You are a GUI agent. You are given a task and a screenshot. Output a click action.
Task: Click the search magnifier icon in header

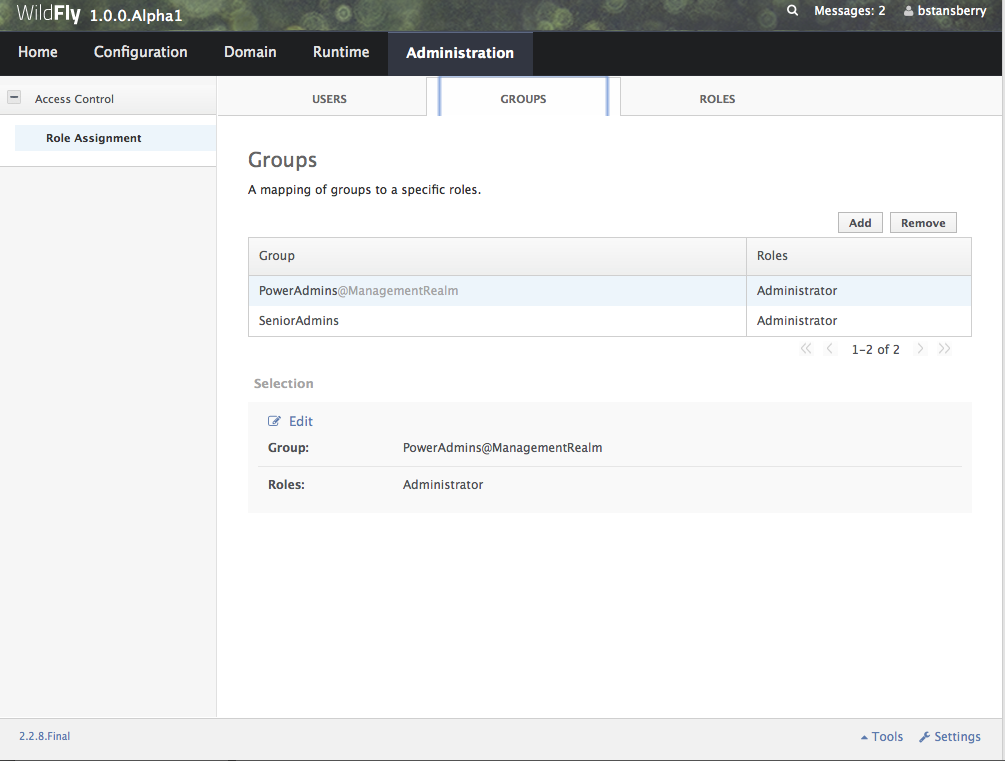(x=792, y=11)
